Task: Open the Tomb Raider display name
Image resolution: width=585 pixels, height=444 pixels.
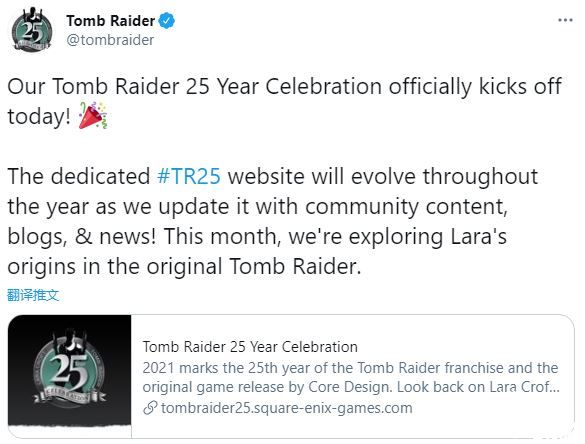Action: click(110, 21)
